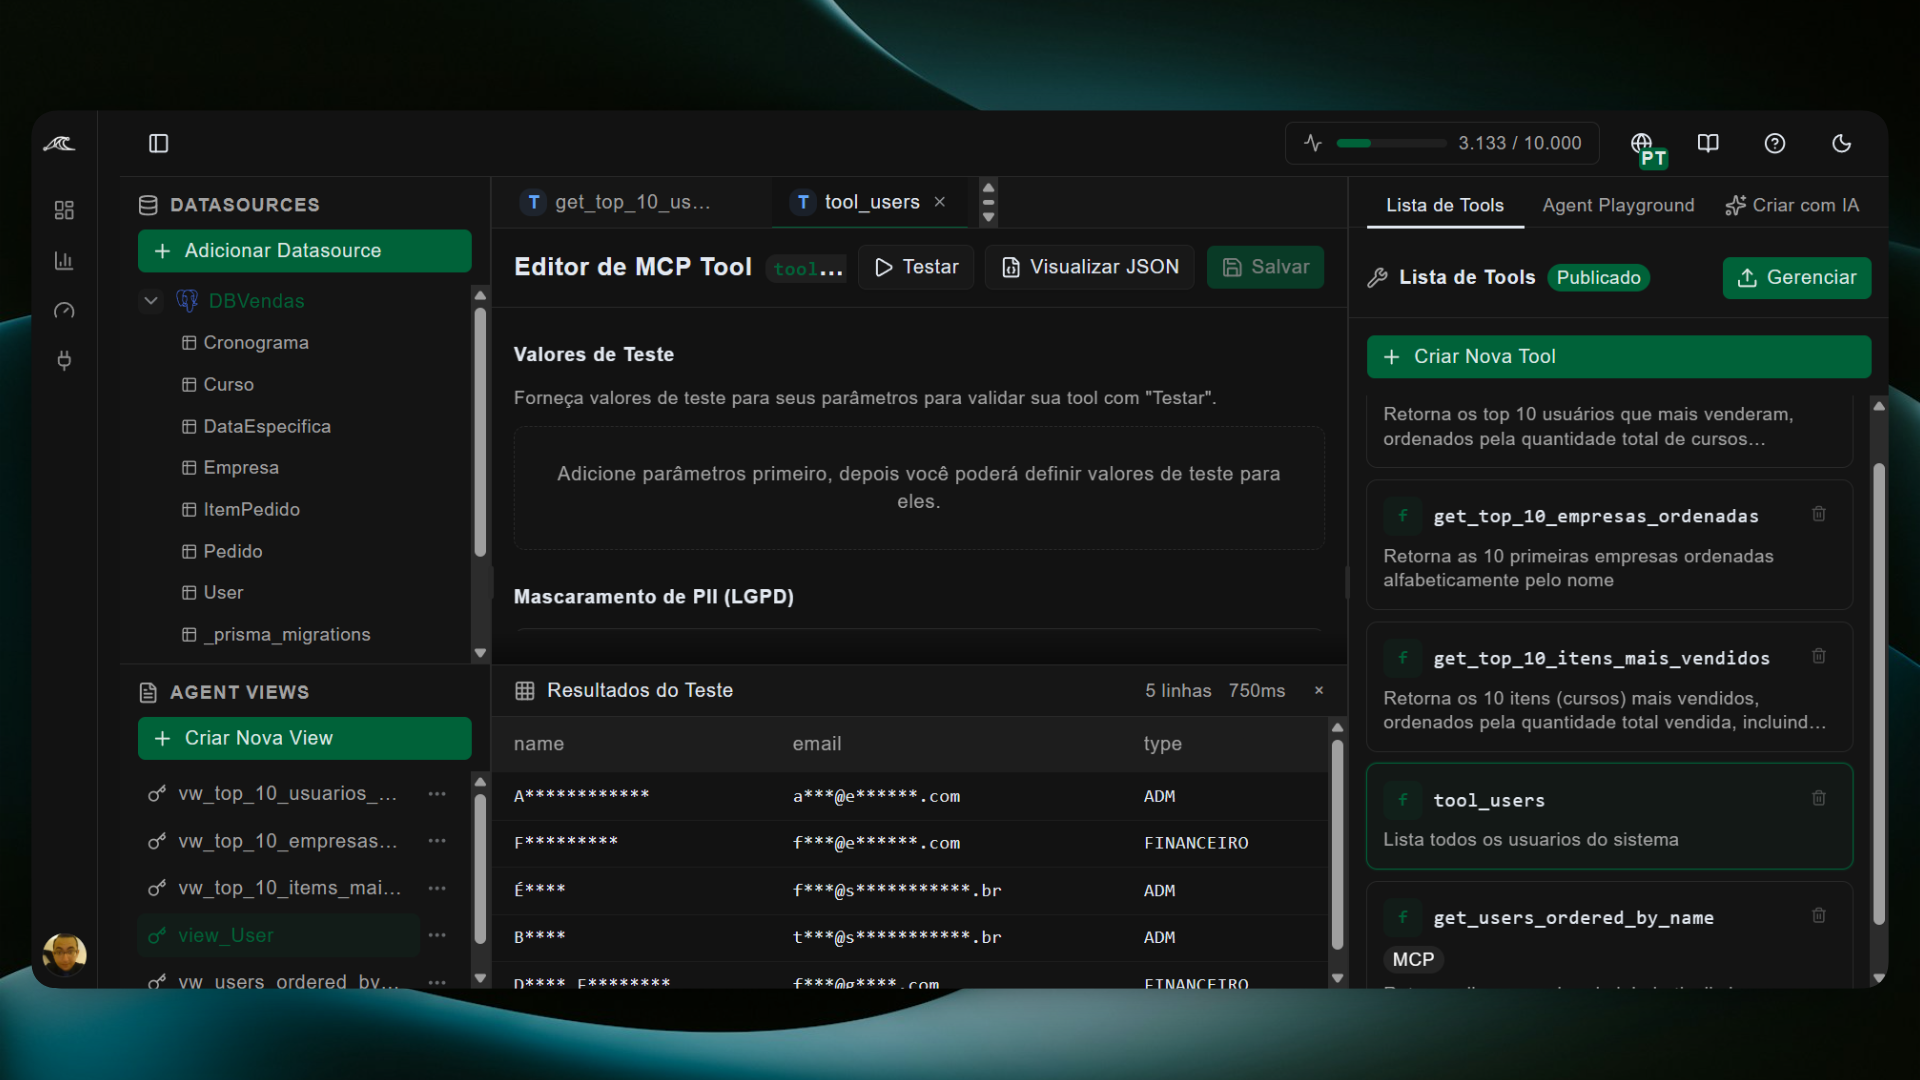Click the Testar play button
This screenshot has height=1080, width=1920.
click(x=916, y=267)
